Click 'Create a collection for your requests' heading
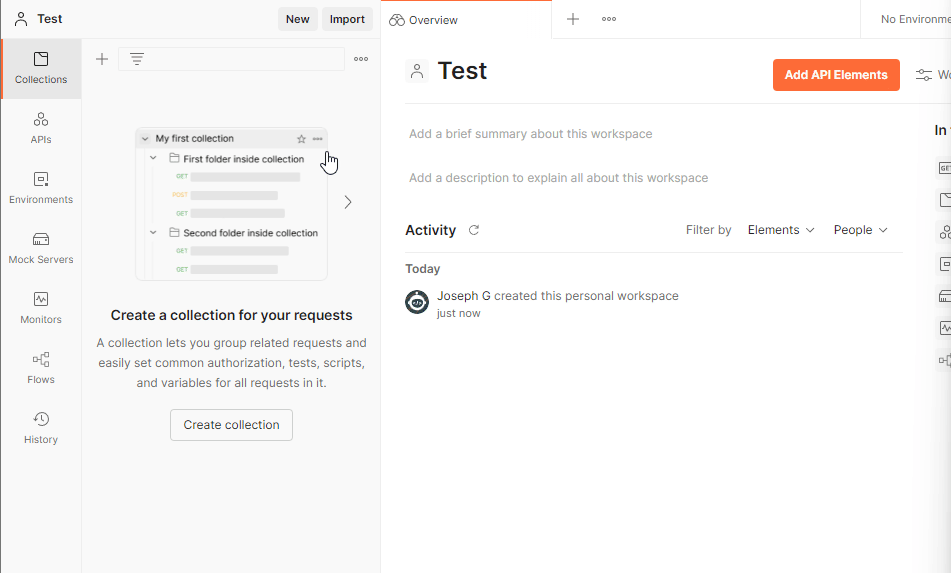 pos(231,315)
